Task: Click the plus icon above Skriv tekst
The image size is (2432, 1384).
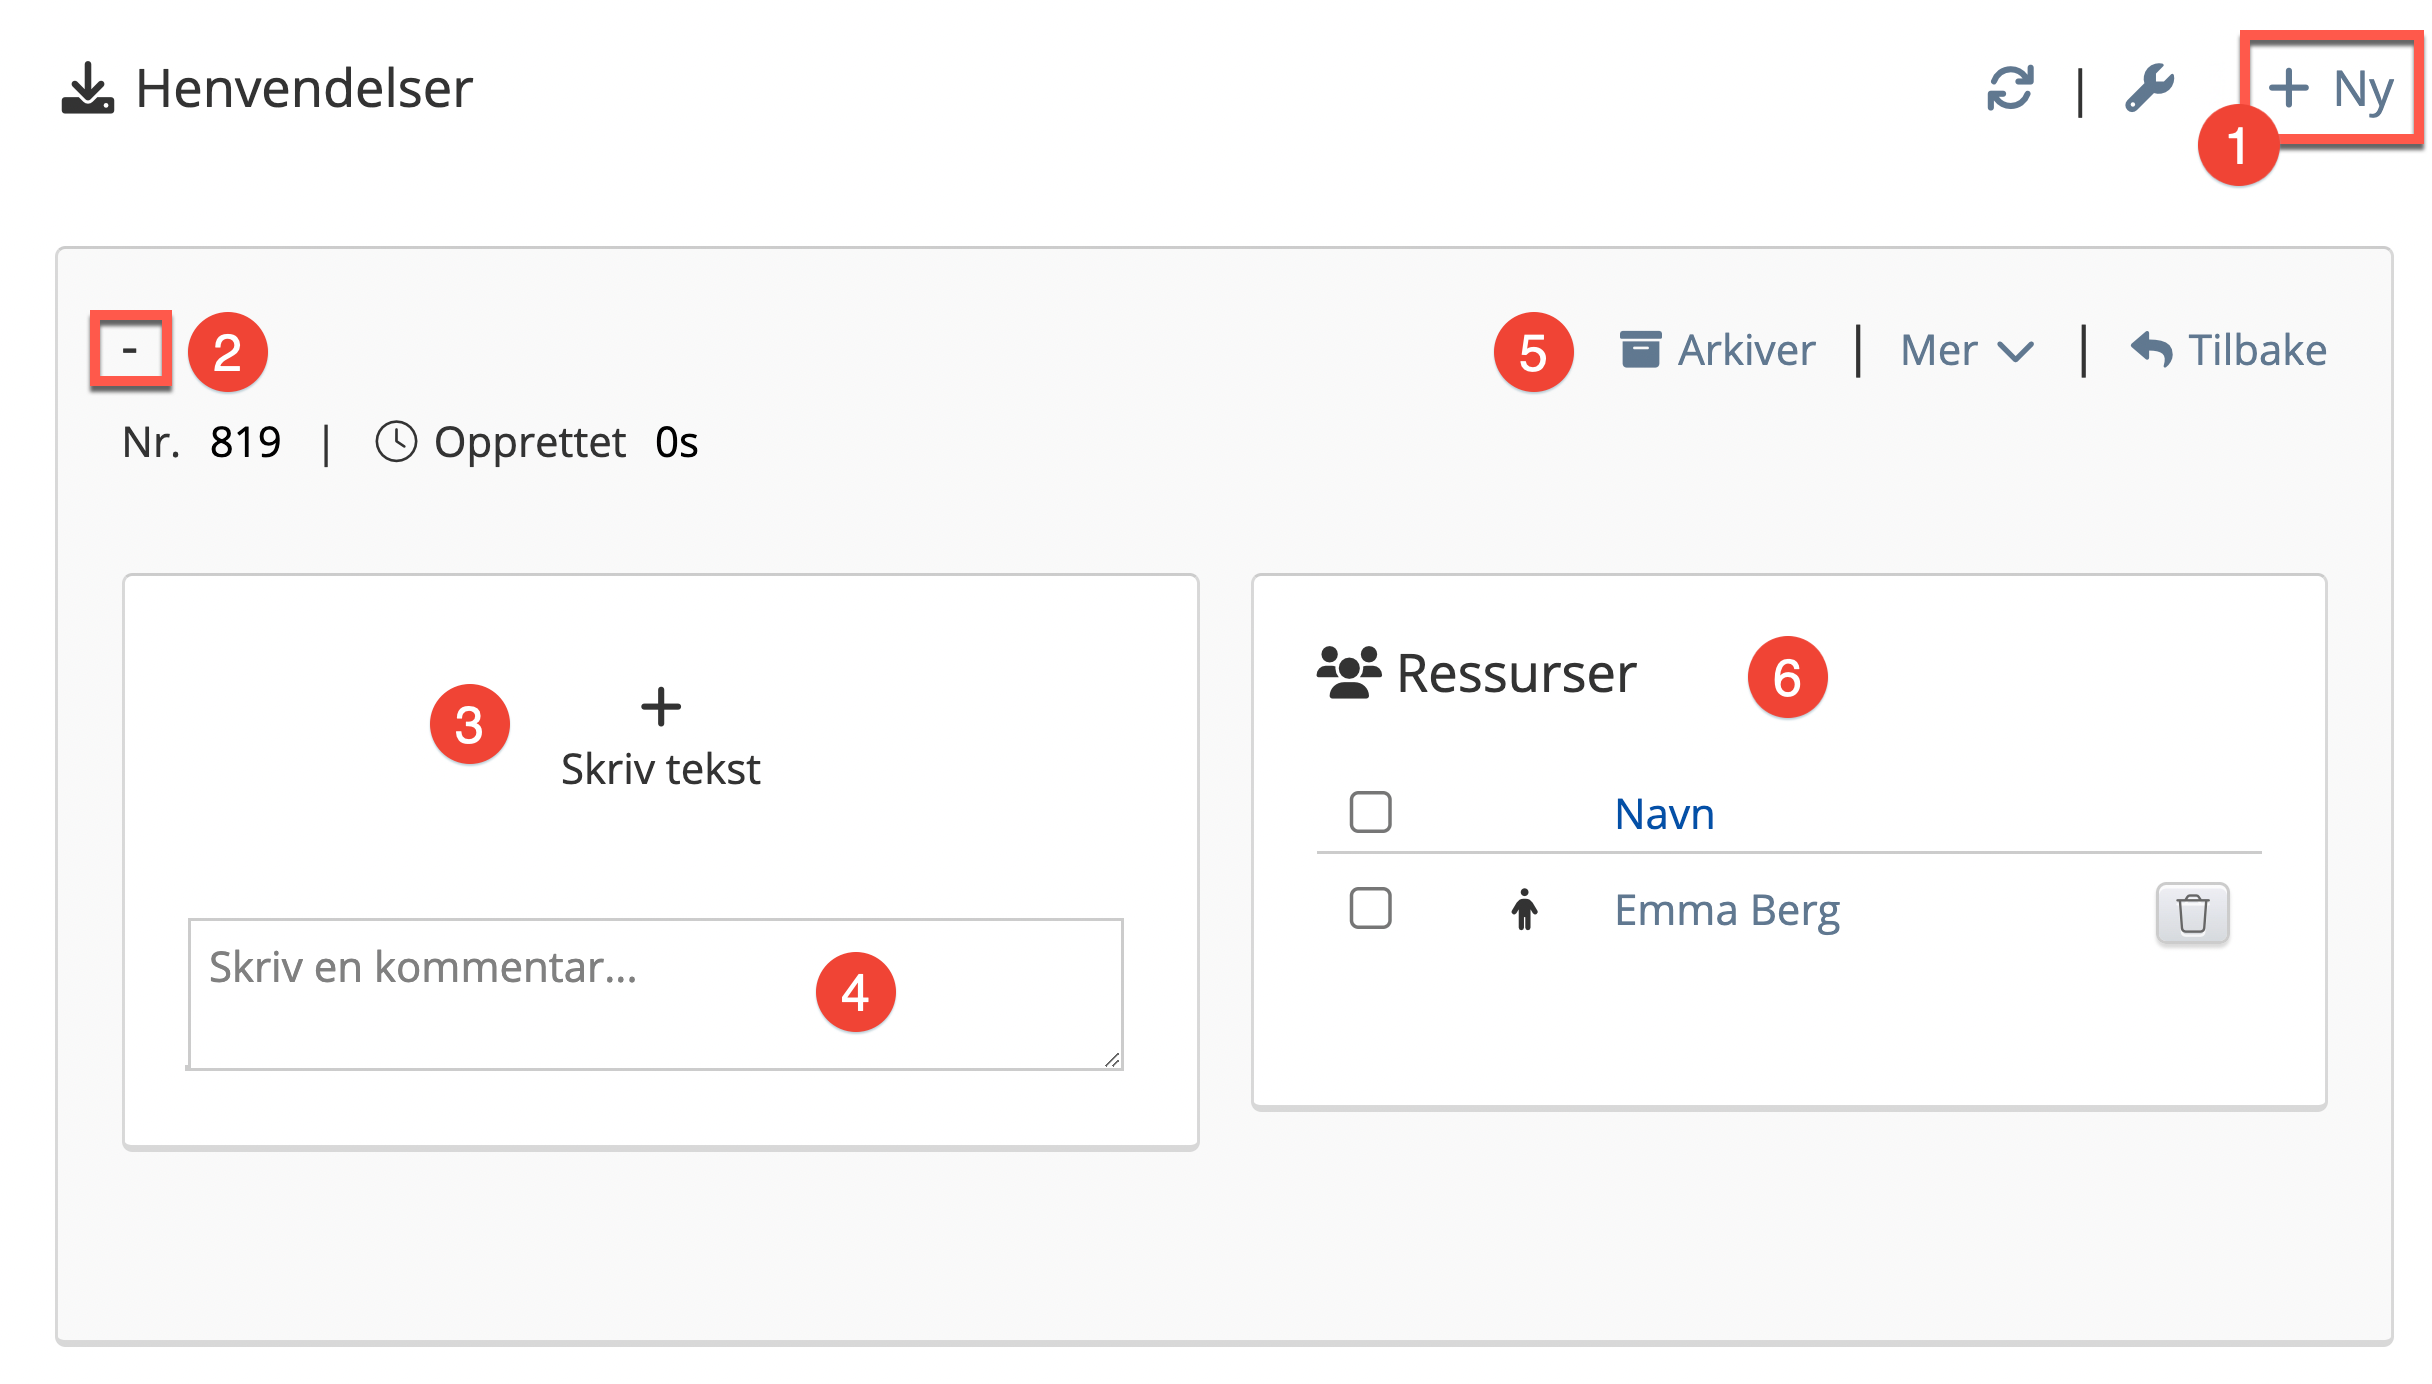Action: click(x=661, y=707)
